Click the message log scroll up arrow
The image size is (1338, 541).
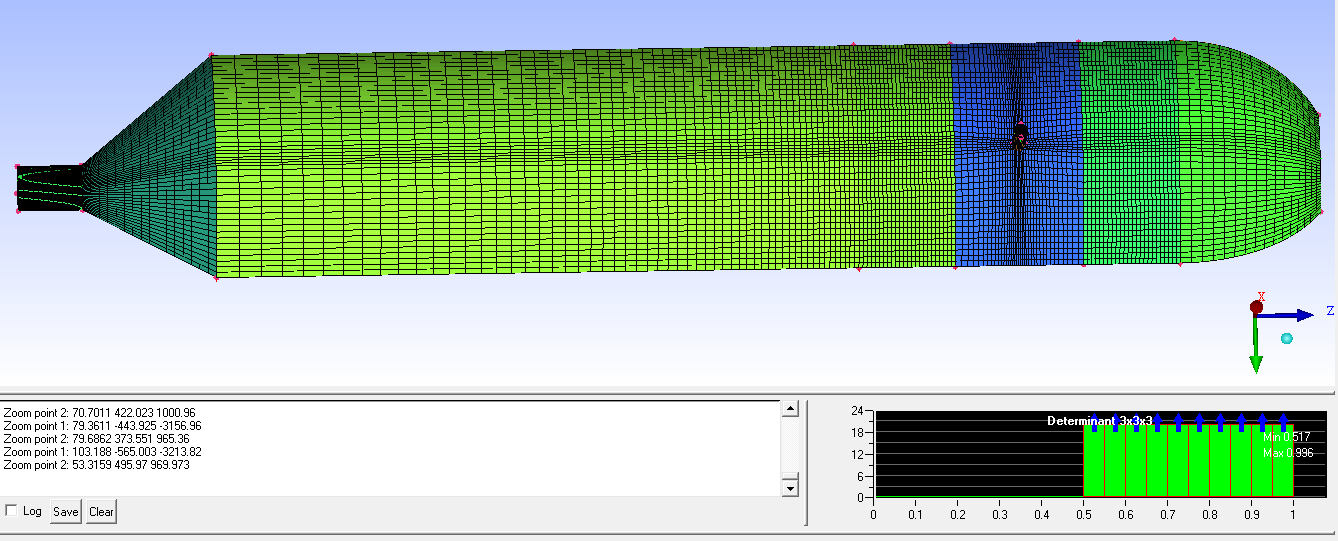[x=790, y=410]
